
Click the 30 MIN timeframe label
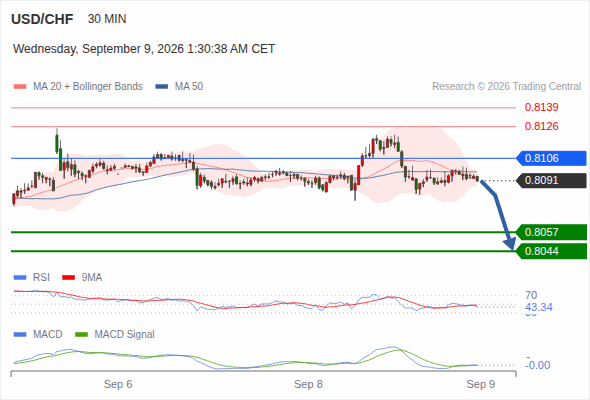click(x=107, y=19)
